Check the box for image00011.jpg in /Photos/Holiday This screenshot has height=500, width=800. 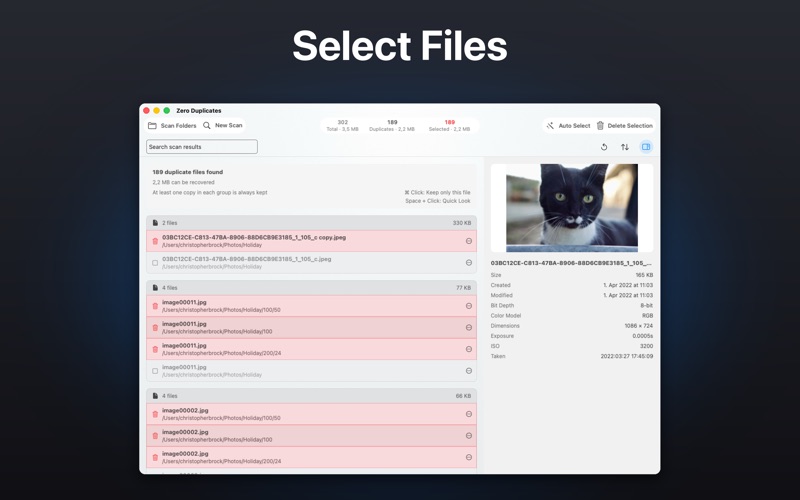[155, 371]
